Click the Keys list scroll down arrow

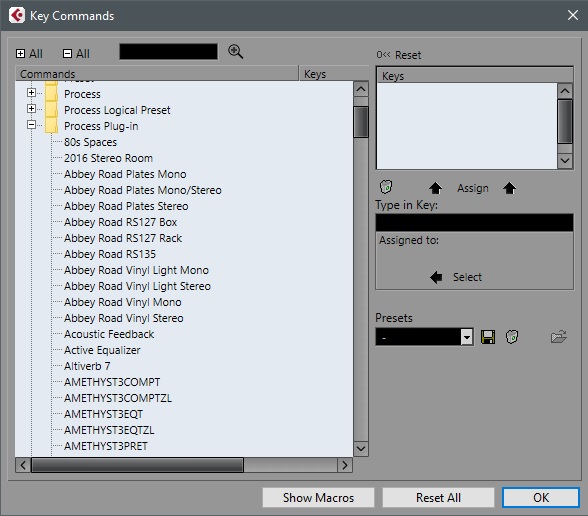pyautogui.click(x=565, y=161)
